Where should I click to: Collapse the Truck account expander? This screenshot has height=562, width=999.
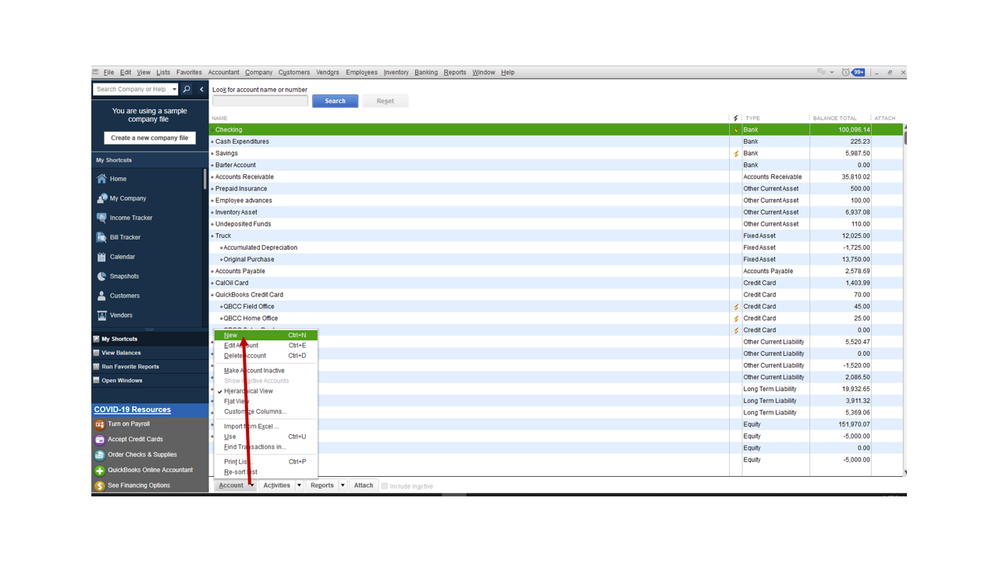(213, 236)
